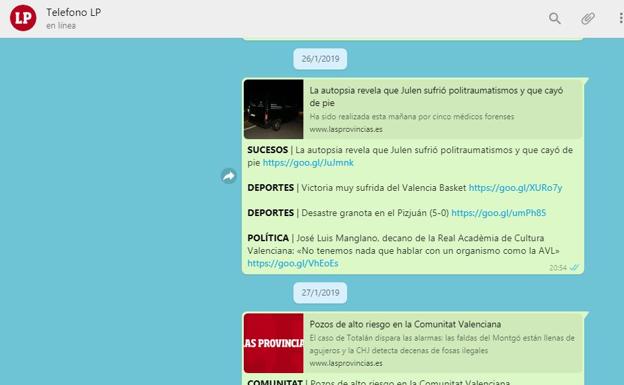
Task: Click lasprovincias.es under the autopsia preview
Action: (x=346, y=129)
